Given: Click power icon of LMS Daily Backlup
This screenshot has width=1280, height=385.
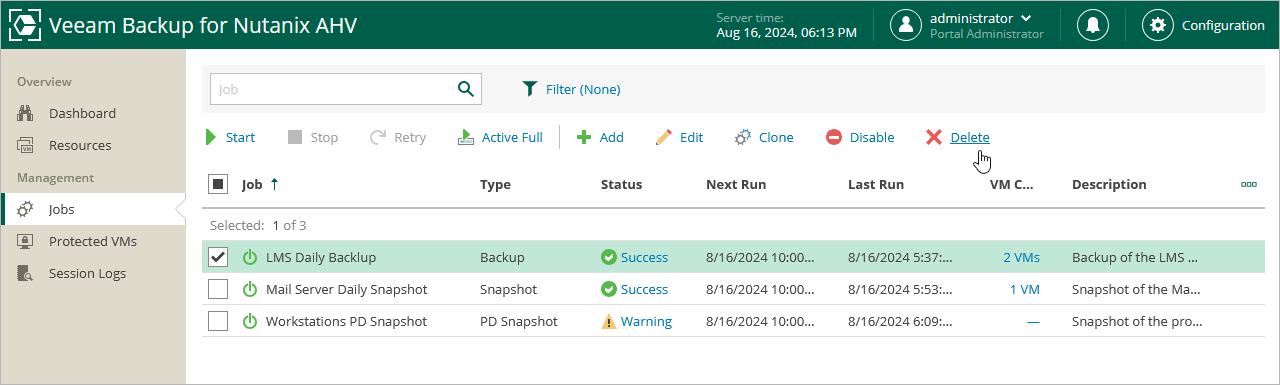Looking at the screenshot, I should (x=250, y=257).
